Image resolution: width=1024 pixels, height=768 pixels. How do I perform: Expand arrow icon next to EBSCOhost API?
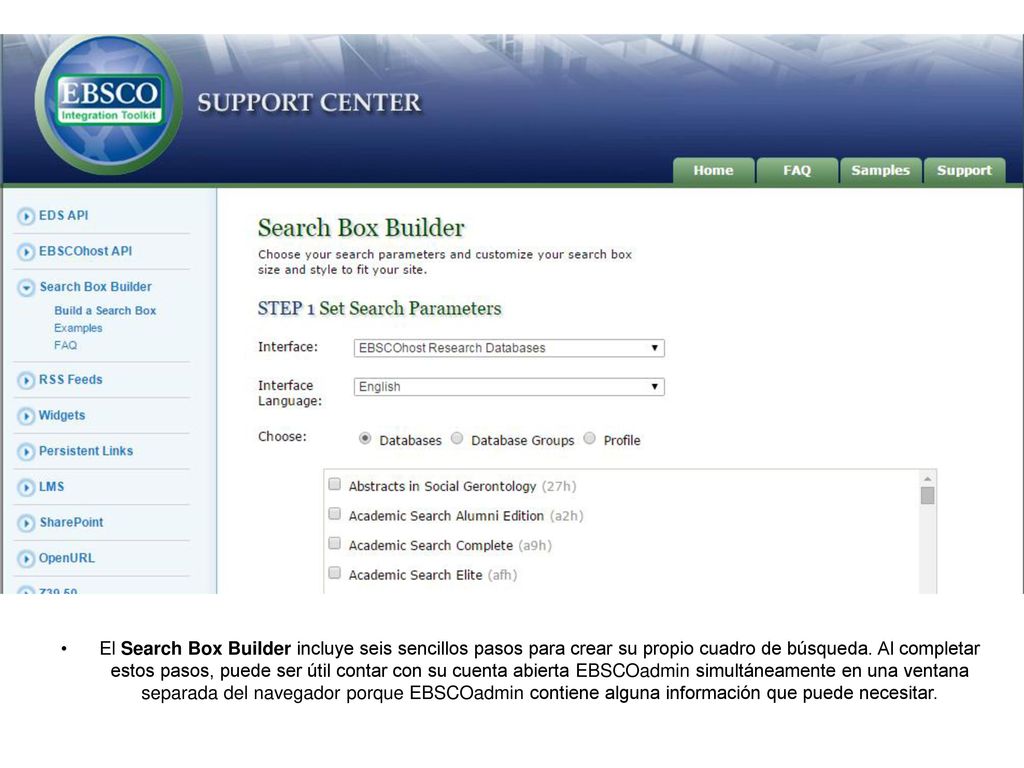[x=26, y=252]
